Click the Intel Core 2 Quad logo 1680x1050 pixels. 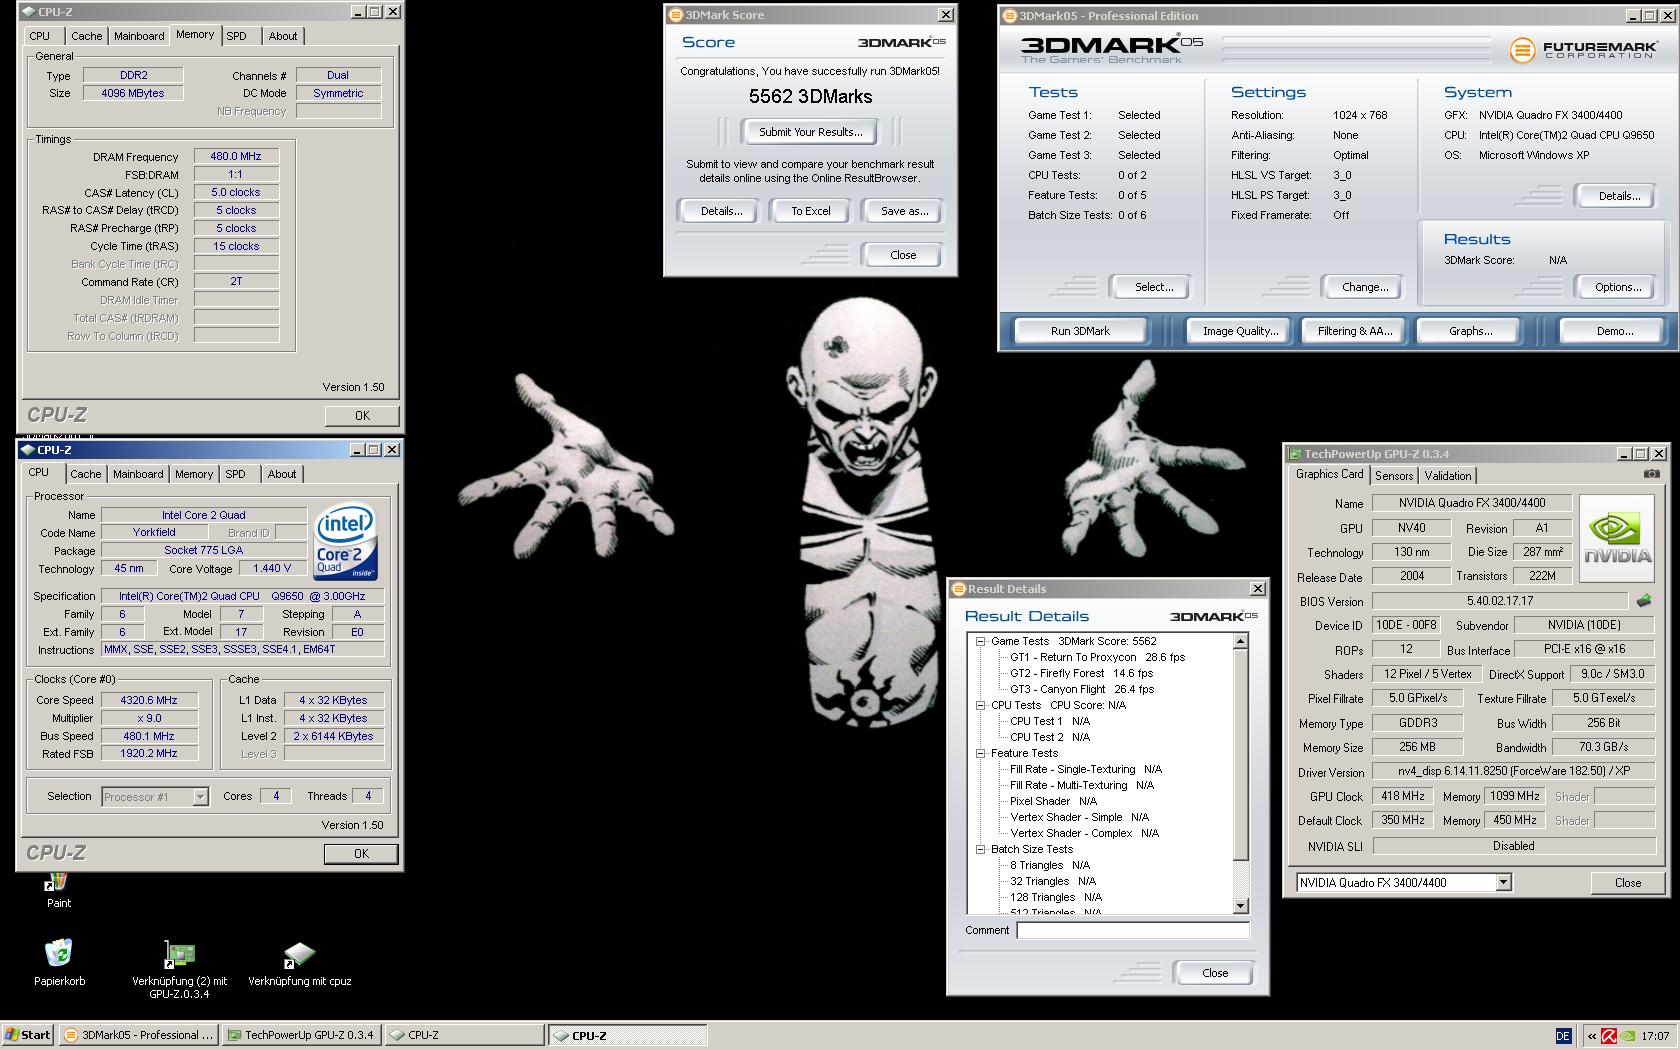pyautogui.click(x=345, y=541)
